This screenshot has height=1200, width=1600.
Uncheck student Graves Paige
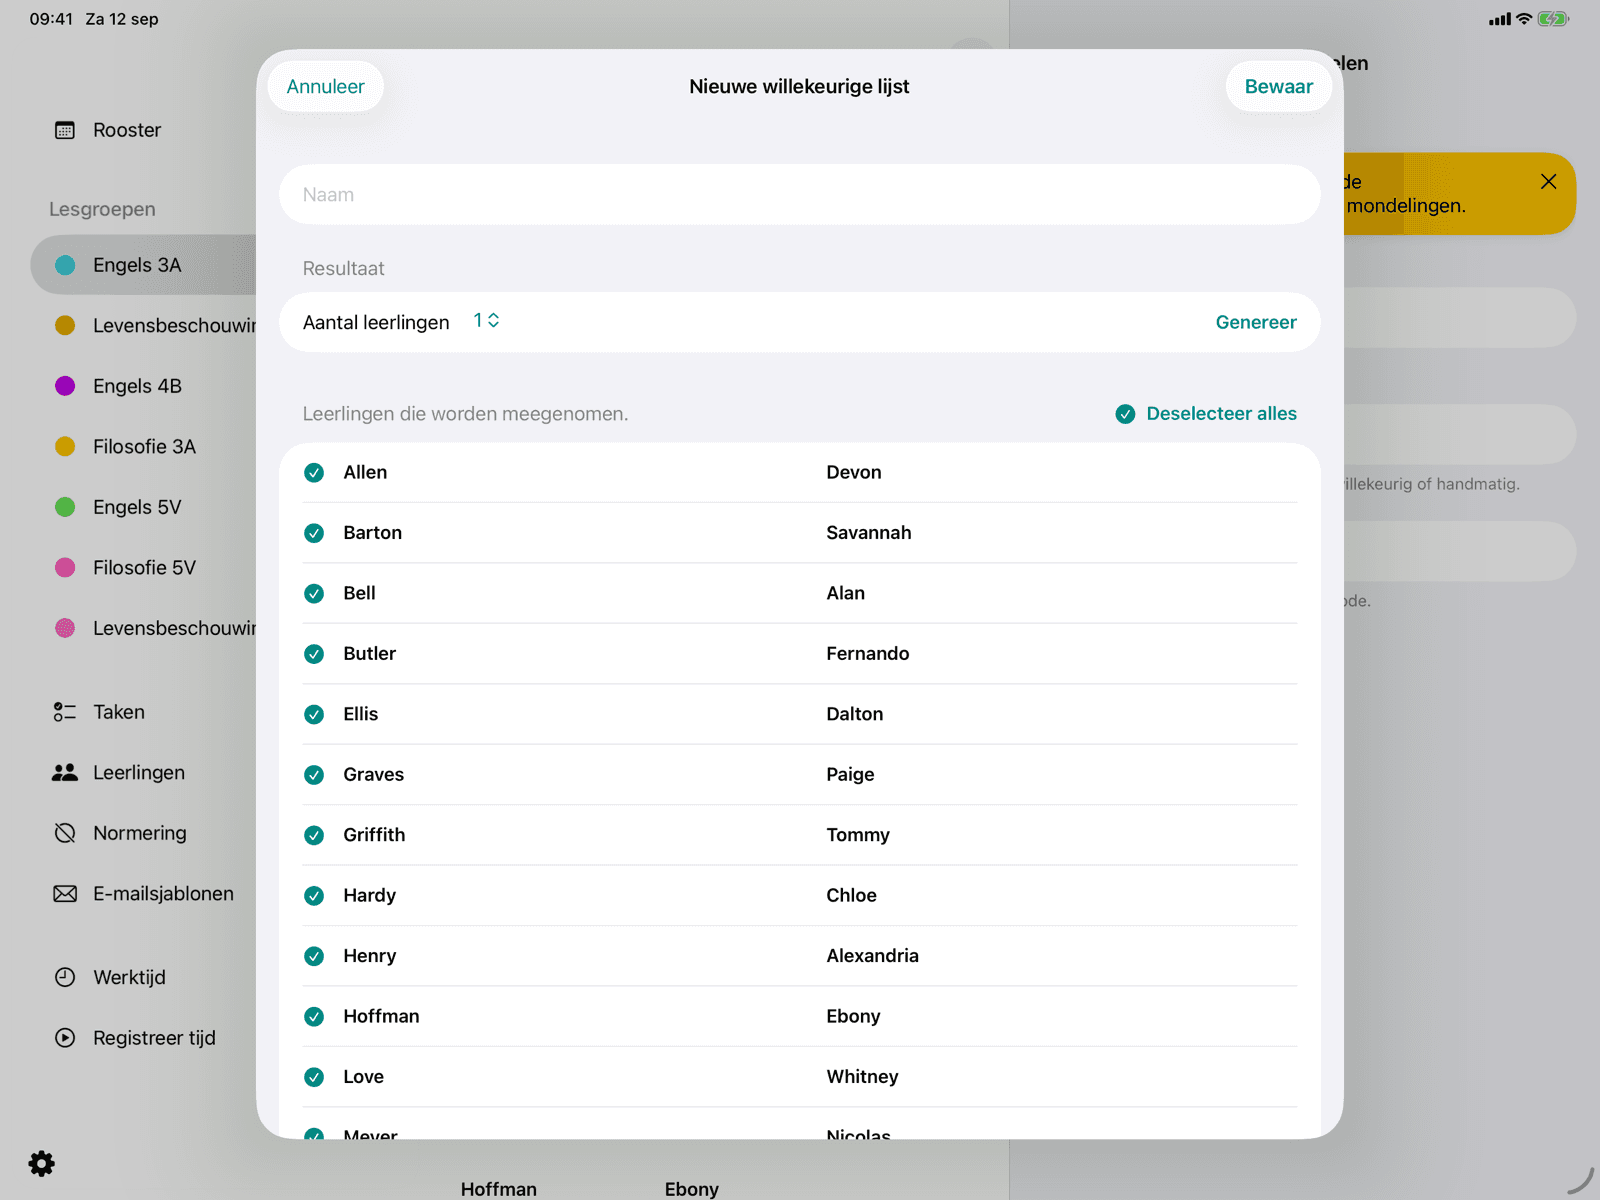(x=314, y=775)
